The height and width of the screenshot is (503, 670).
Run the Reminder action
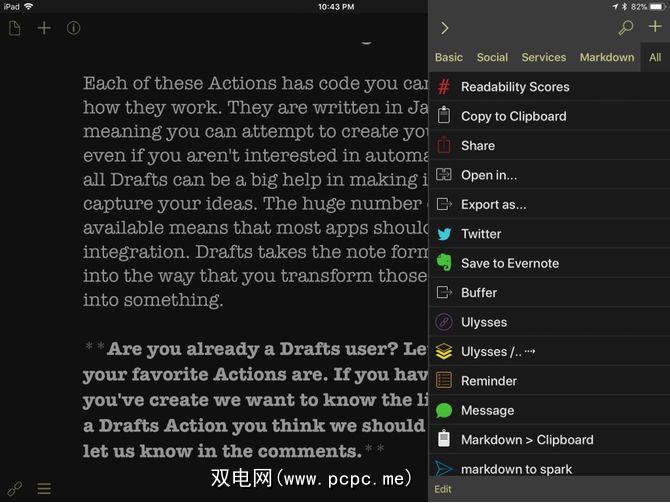[549, 381]
